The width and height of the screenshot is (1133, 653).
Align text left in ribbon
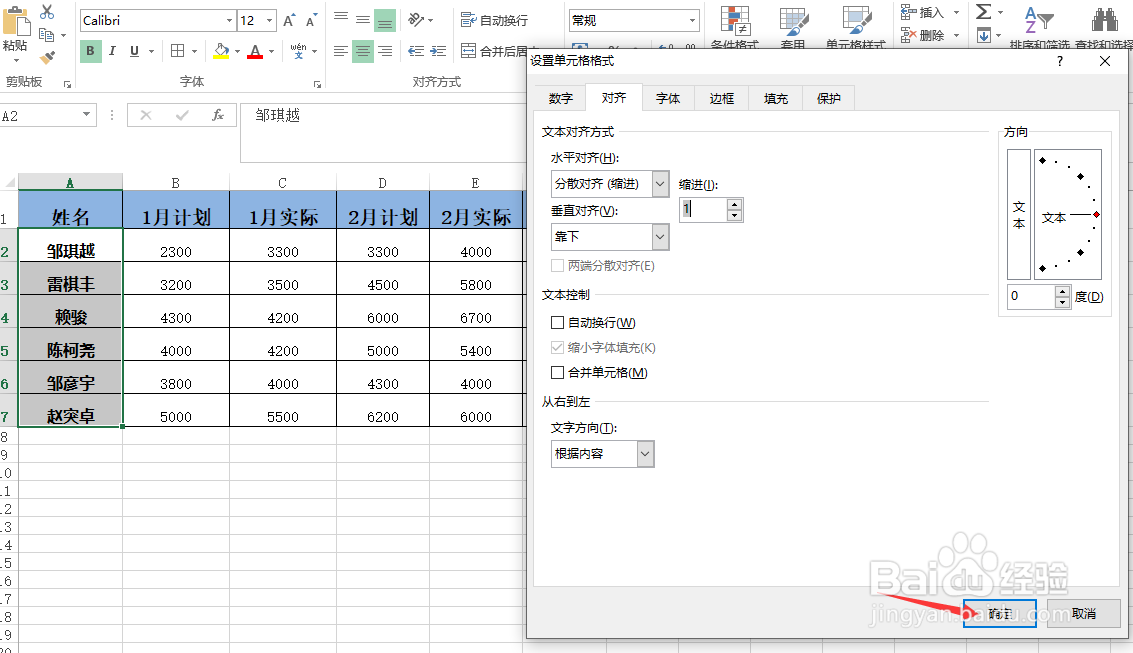(341, 51)
